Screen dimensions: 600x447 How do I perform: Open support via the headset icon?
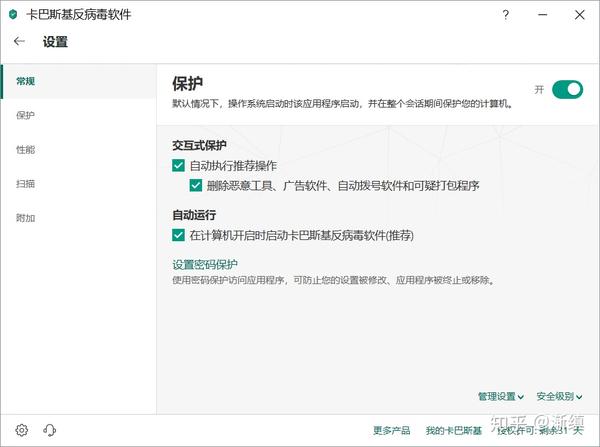[49, 430]
